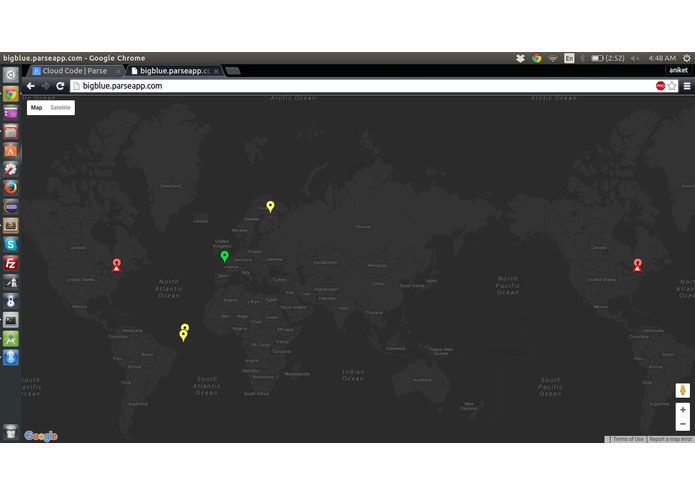Screen dimensions: 695x494
Task: Click the green marker over France
Action: pyautogui.click(x=225, y=257)
